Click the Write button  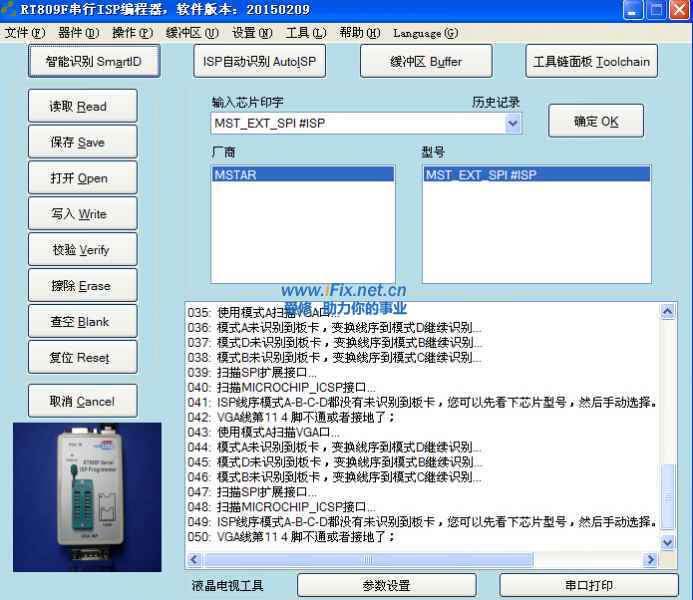click(x=79, y=214)
